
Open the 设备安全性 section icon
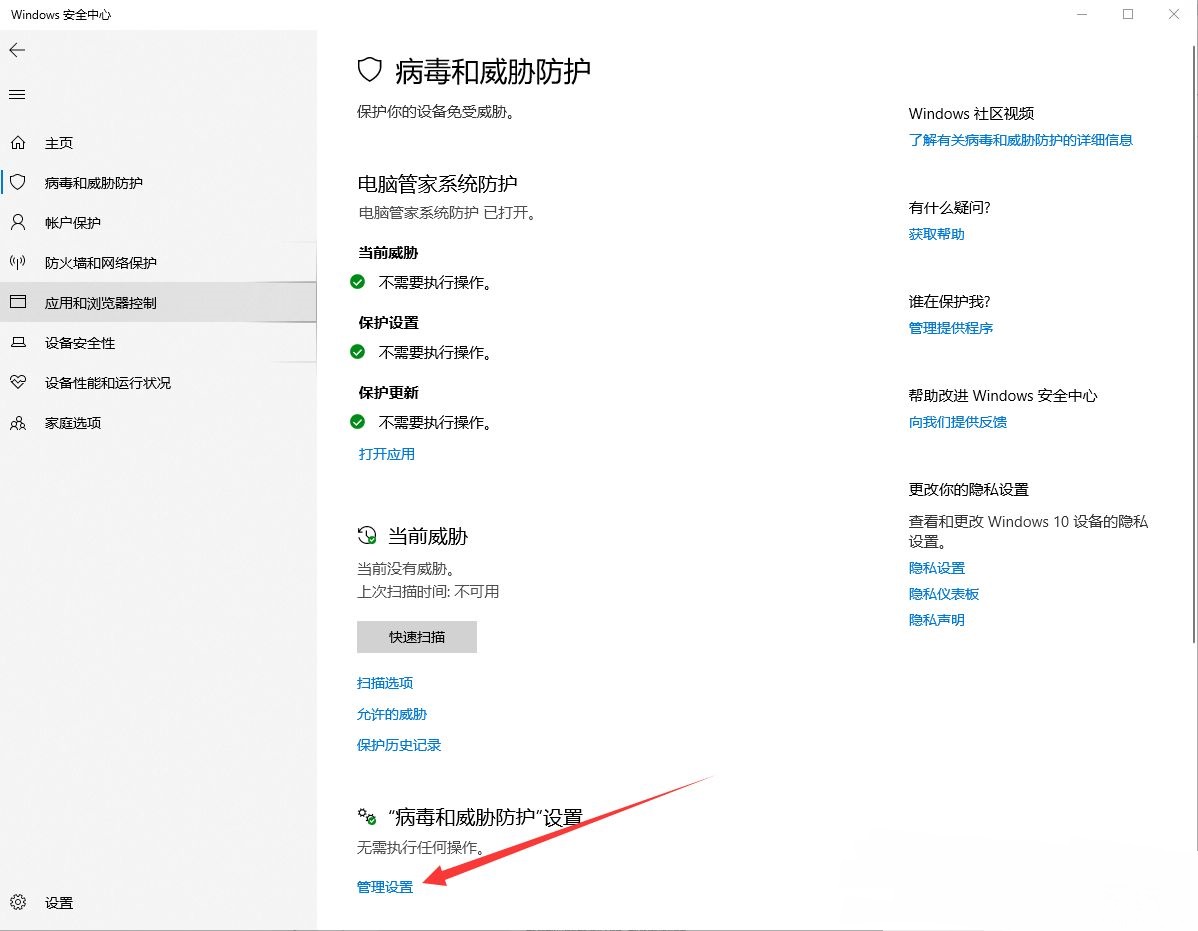[18, 343]
